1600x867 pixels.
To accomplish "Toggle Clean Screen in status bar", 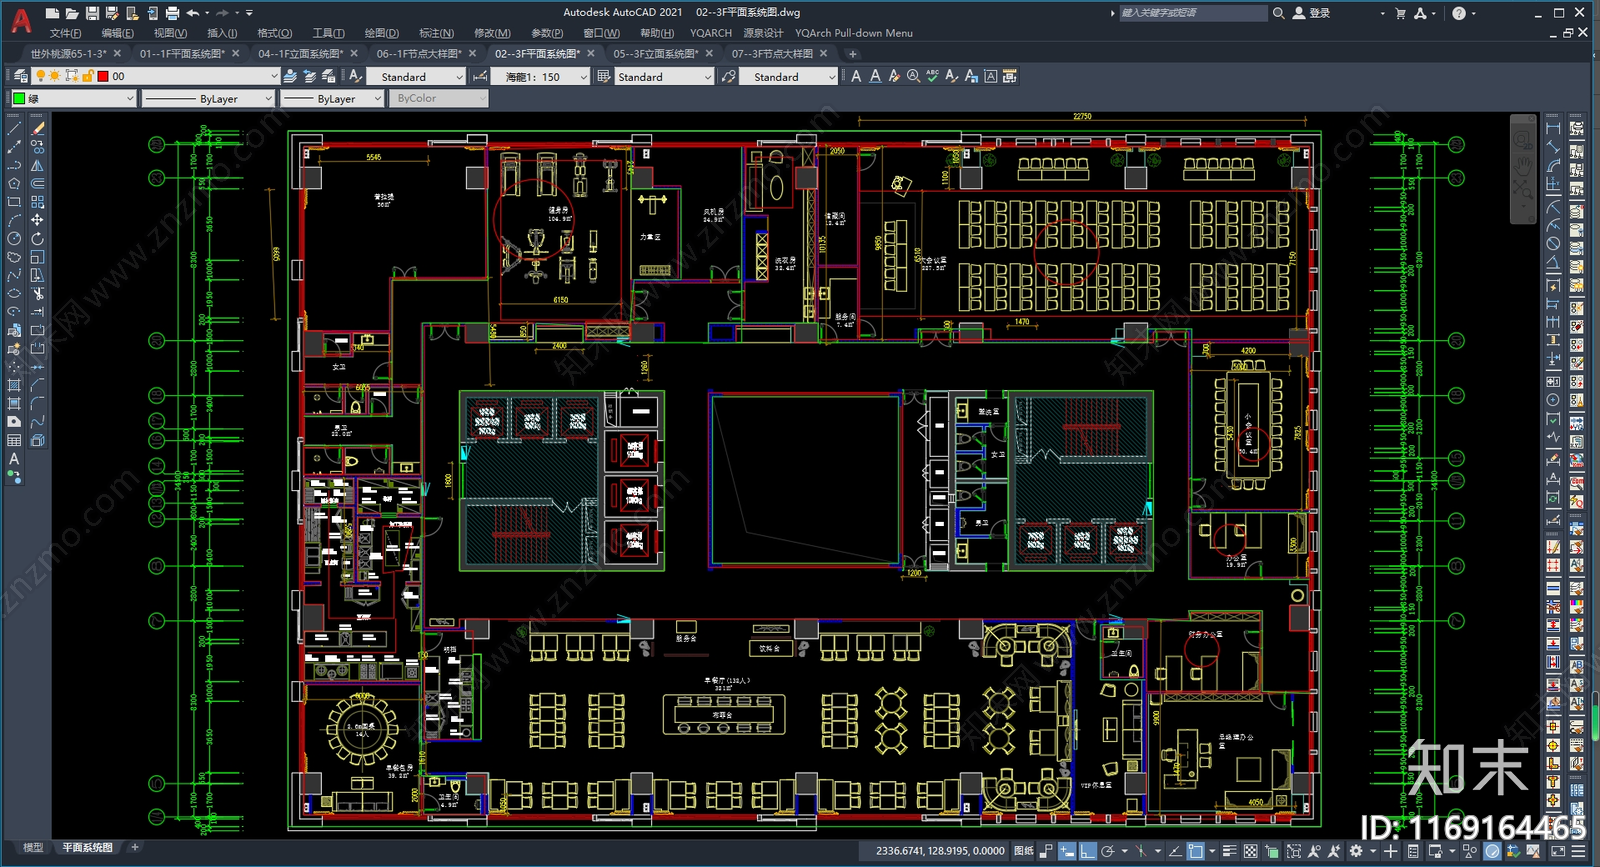I will (1558, 851).
